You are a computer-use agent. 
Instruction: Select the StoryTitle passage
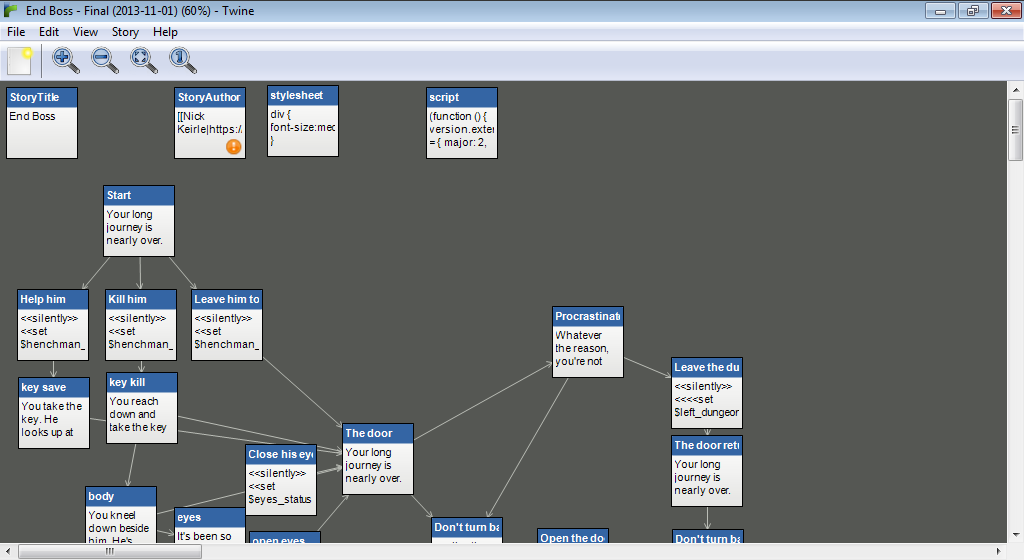pos(42,123)
